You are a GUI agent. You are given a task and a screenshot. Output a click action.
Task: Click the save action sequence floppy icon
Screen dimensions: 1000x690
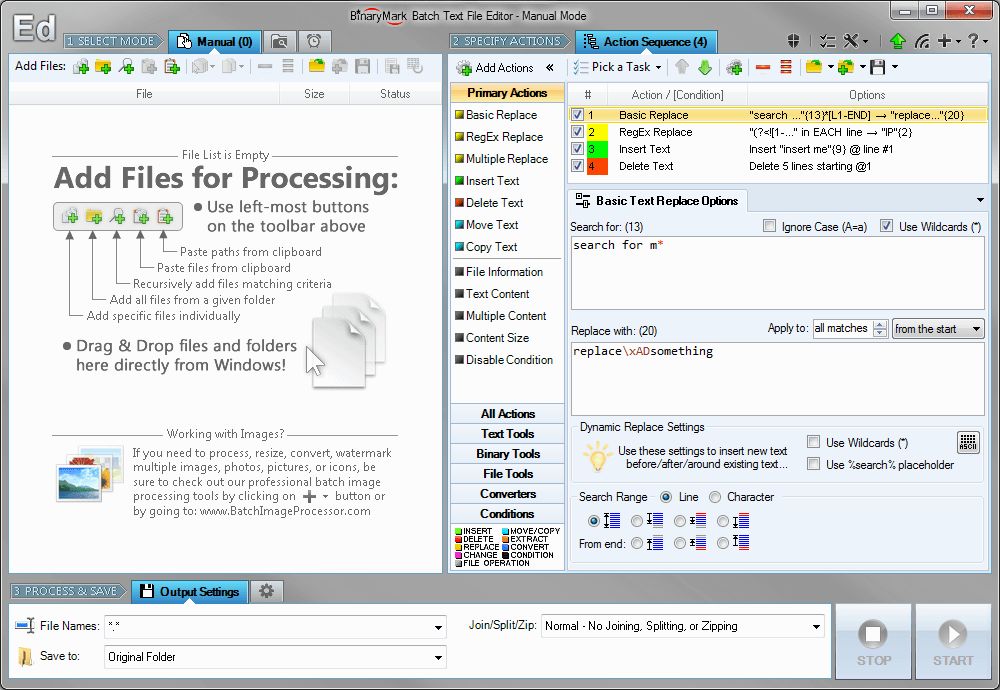878,67
